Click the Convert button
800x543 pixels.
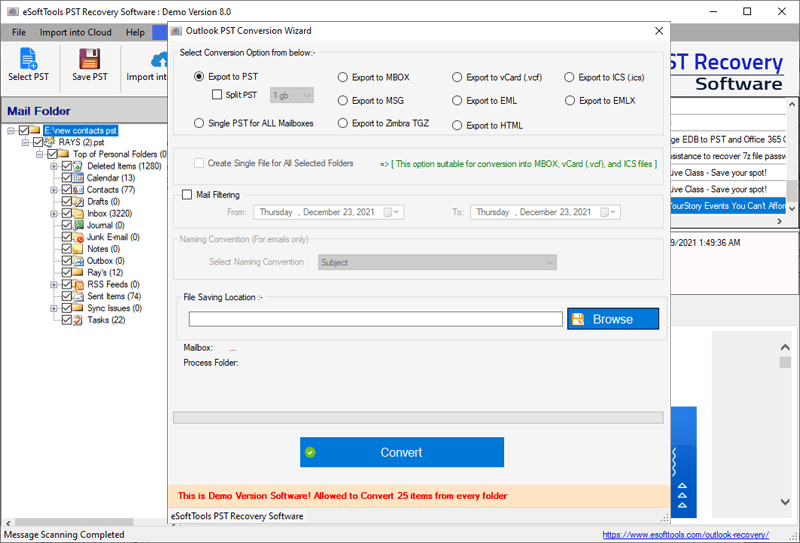coord(402,452)
